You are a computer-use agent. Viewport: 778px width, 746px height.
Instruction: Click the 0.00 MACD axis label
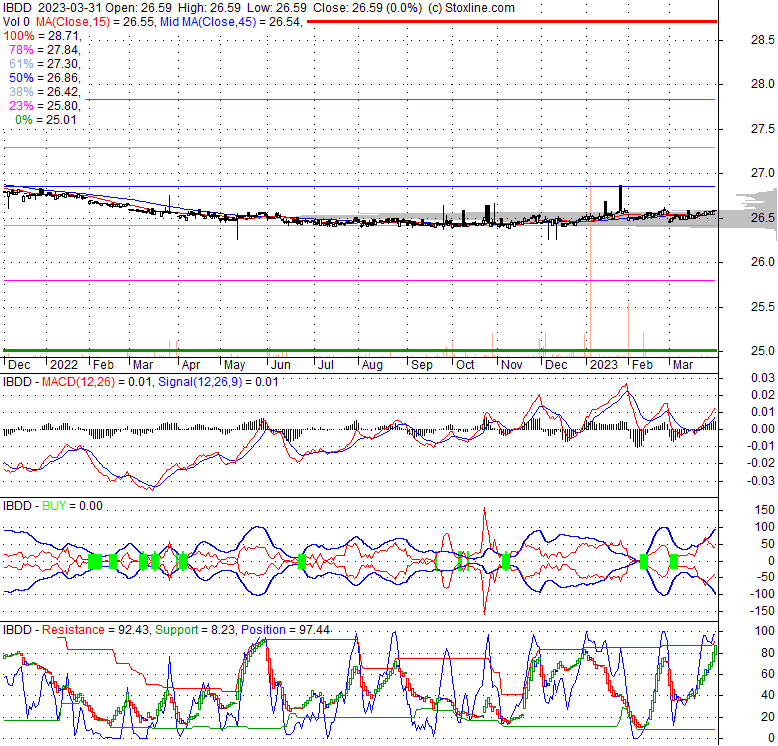pos(763,429)
